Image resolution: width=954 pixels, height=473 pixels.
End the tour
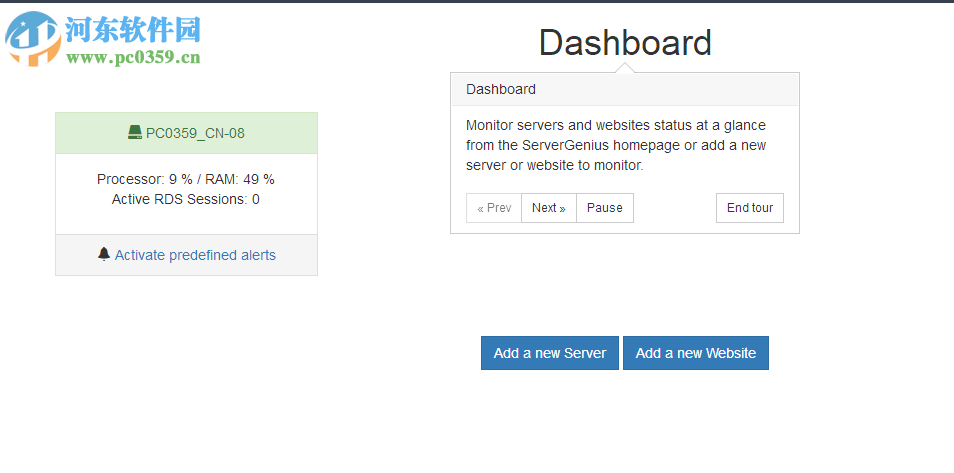(x=750, y=208)
